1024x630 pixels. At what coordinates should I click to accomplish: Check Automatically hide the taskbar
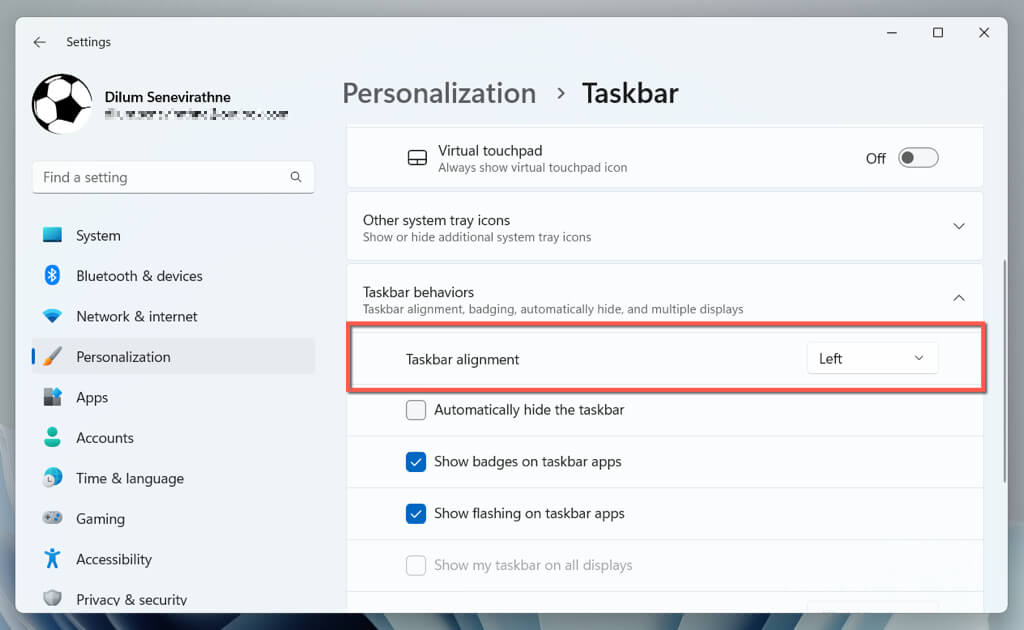416,410
